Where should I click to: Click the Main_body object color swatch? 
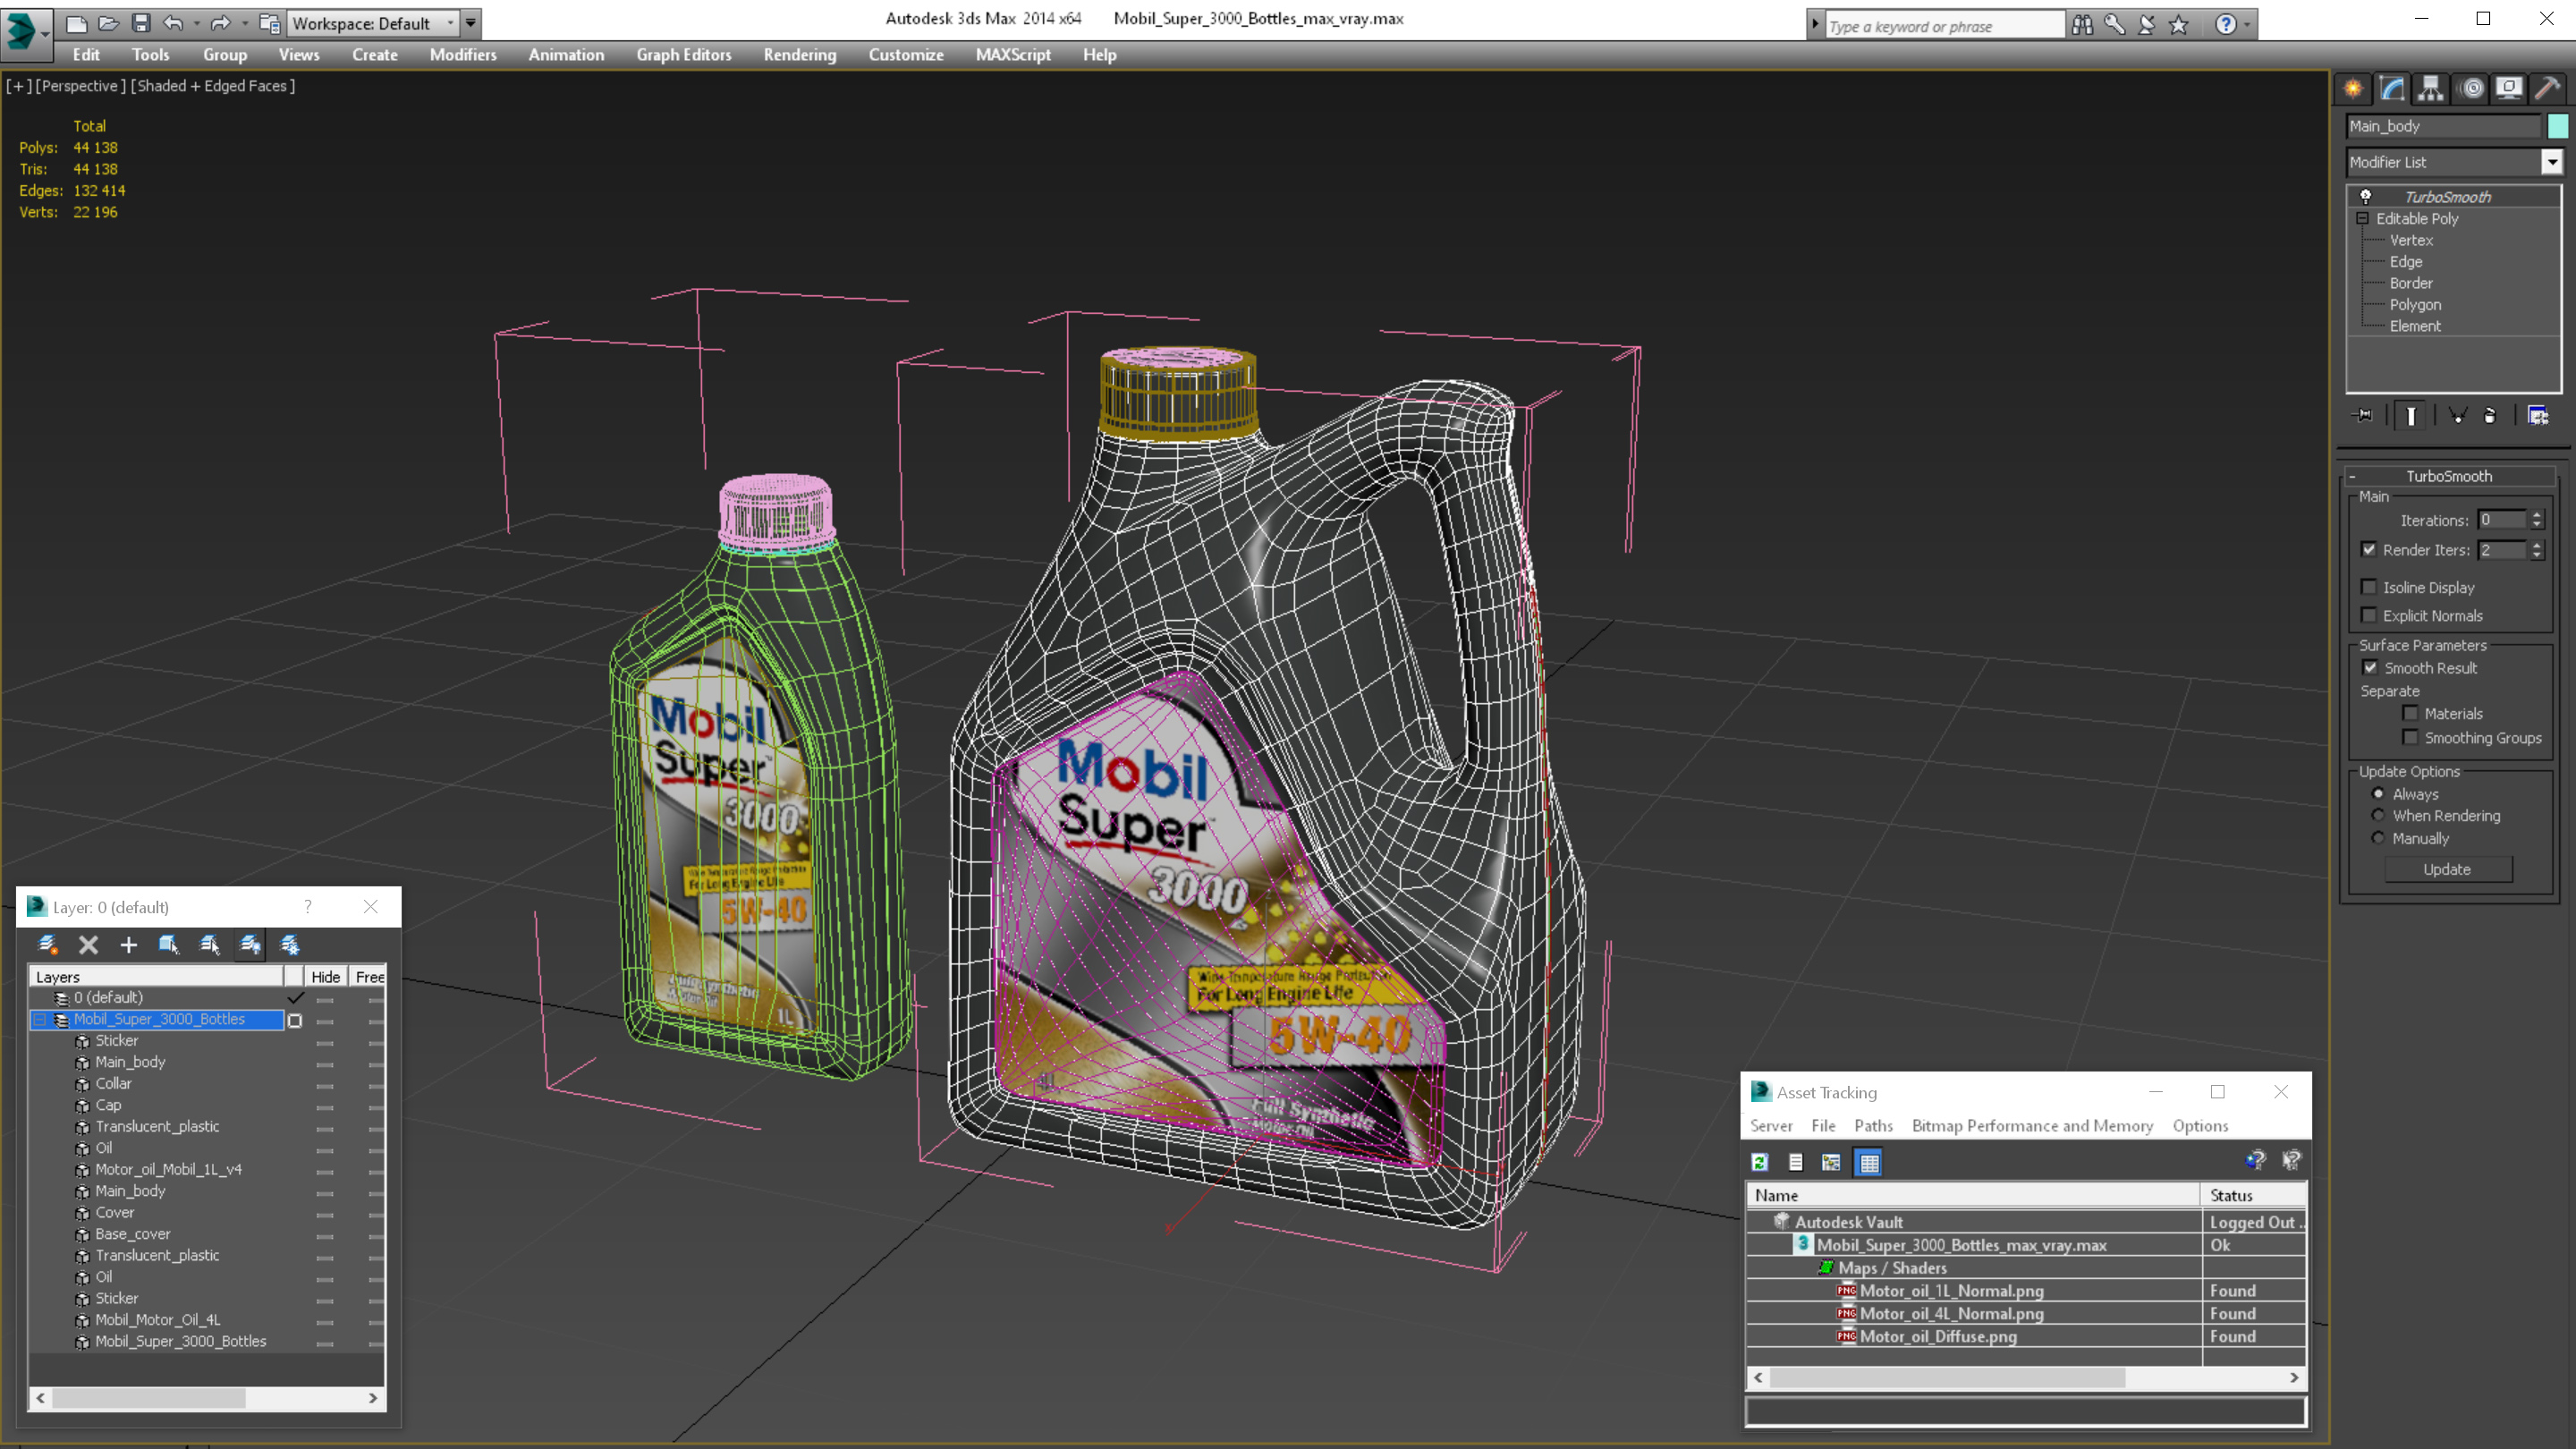pyautogui.click(x=2557, y=125)
